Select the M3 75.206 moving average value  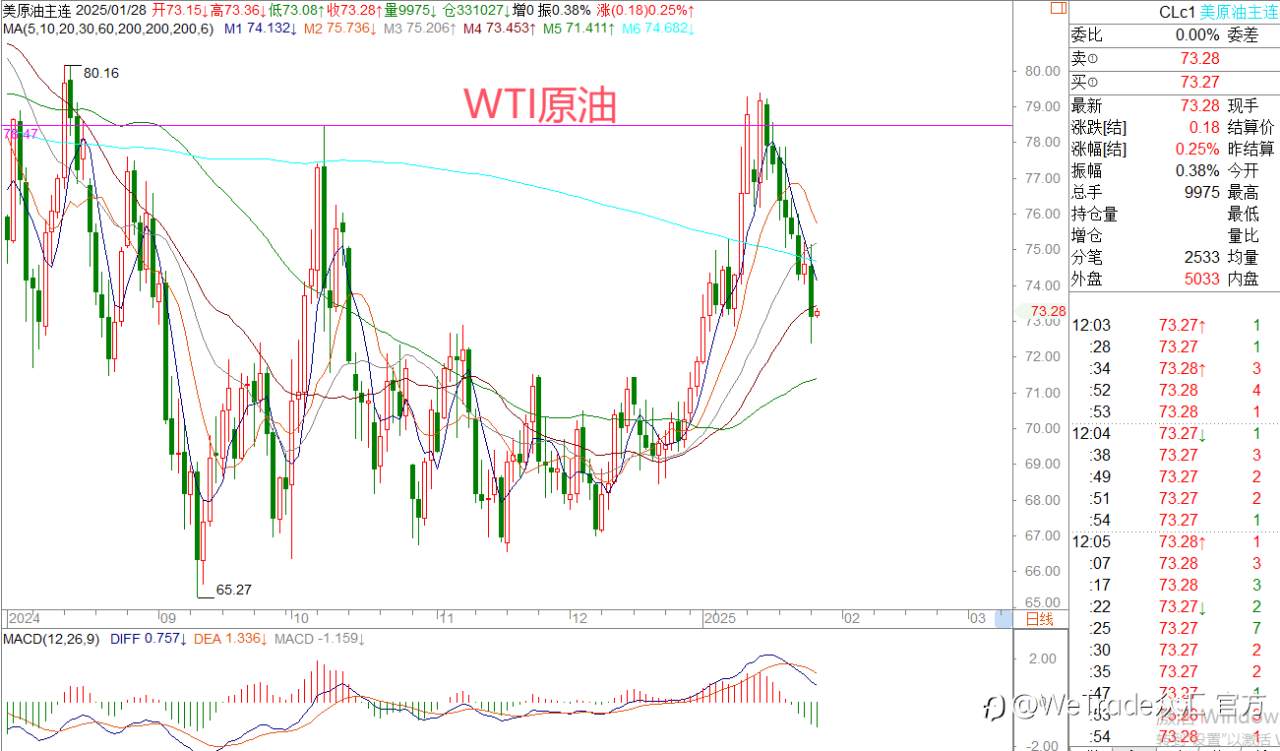[x=419, y=29]
